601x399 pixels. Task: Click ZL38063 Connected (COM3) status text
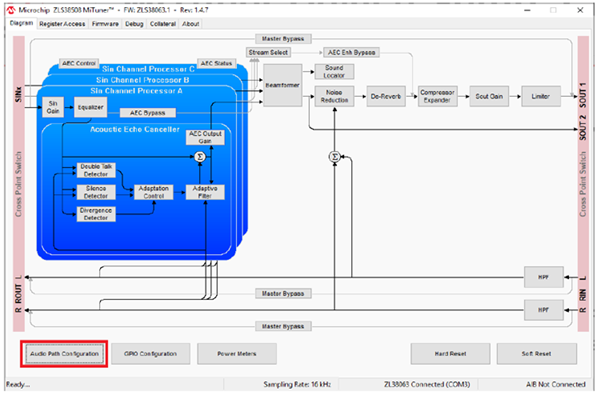tap(427, 384)
